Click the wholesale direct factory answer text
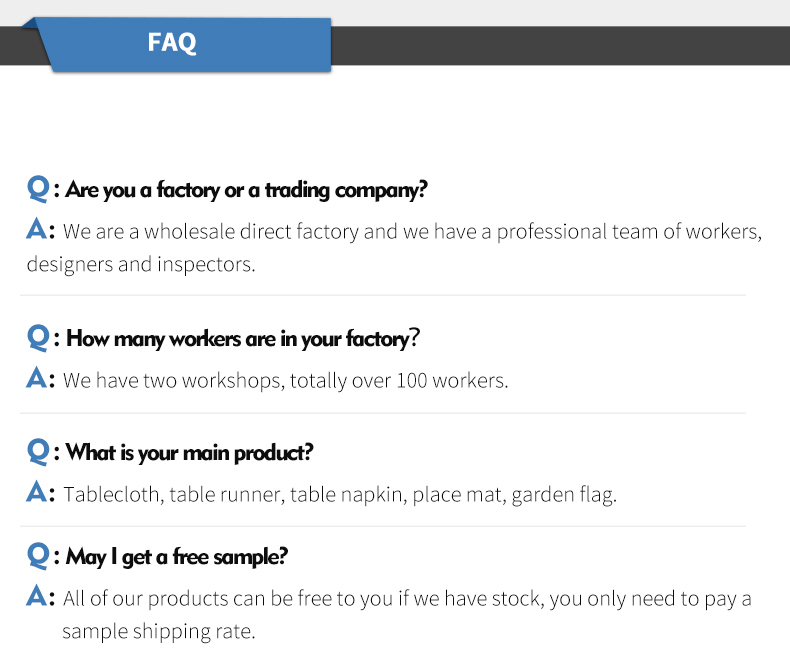 pyautogui.click(x=412, y=232)
